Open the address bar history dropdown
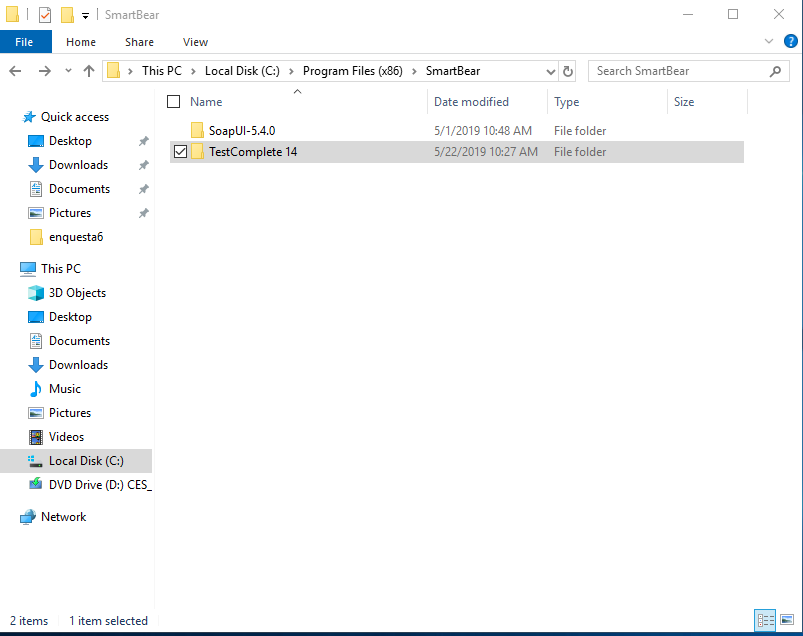Screen dimensions: 803x636 [x=550, y=71]
